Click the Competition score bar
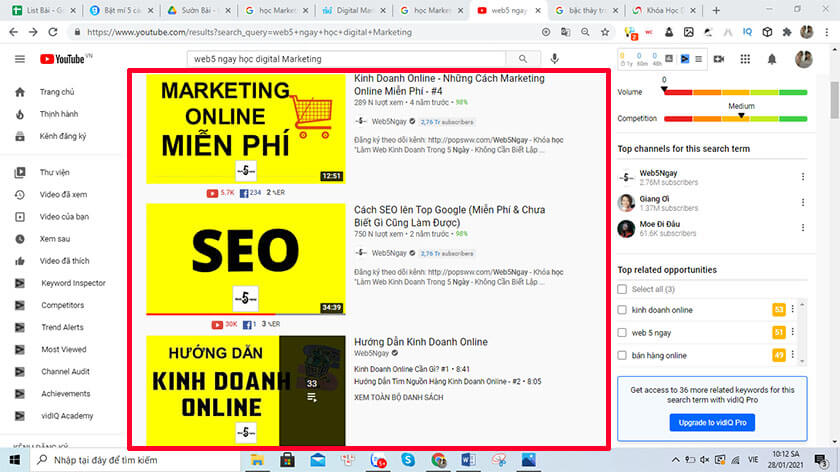Image resolution: width=840 pixels, height=472 pixels. tap(736, 118)
